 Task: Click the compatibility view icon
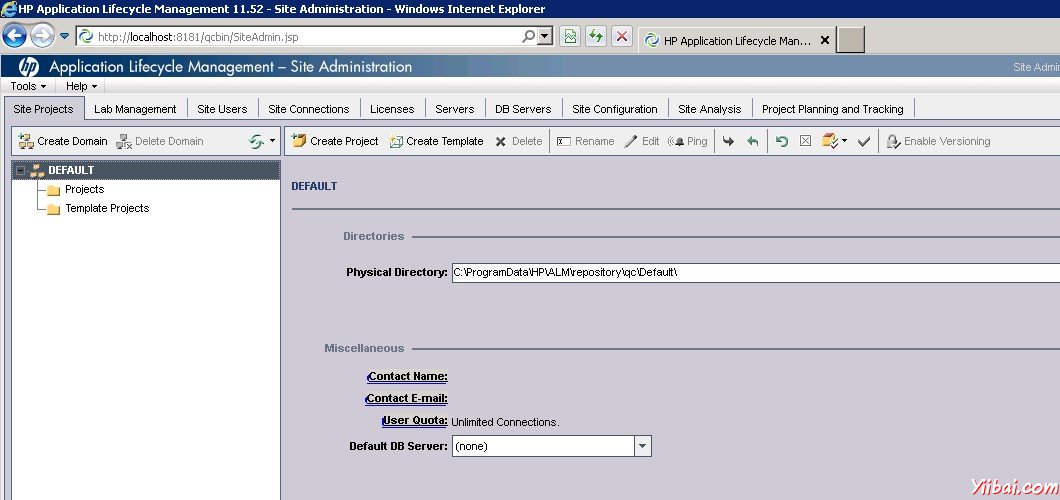(x=571, y=36)
